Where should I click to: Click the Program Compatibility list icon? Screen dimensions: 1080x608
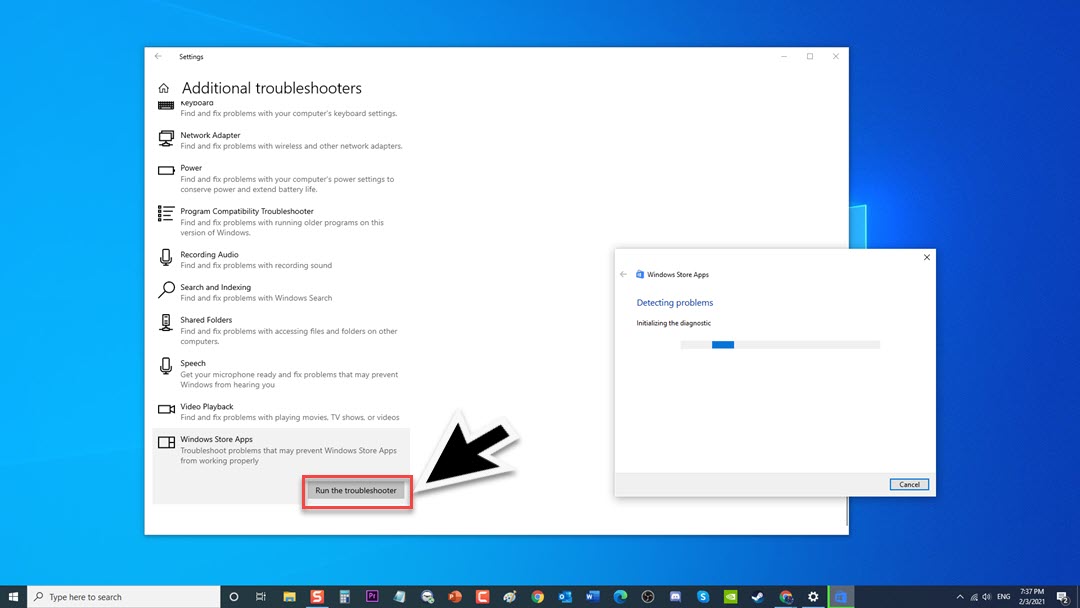click(166, 213)
